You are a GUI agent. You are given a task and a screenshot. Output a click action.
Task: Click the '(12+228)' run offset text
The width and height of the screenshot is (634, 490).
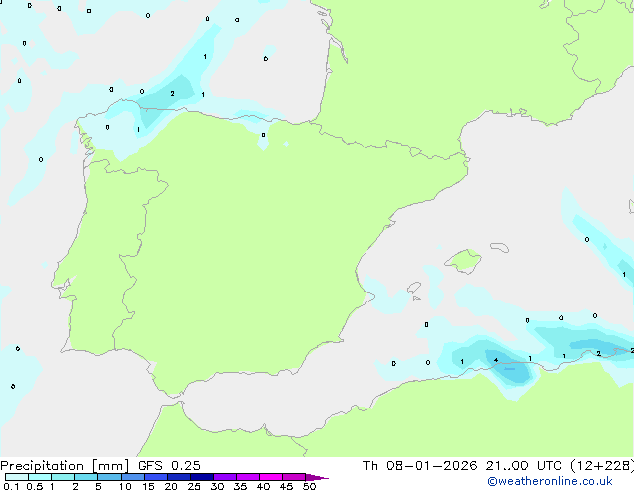pos(602,466)
